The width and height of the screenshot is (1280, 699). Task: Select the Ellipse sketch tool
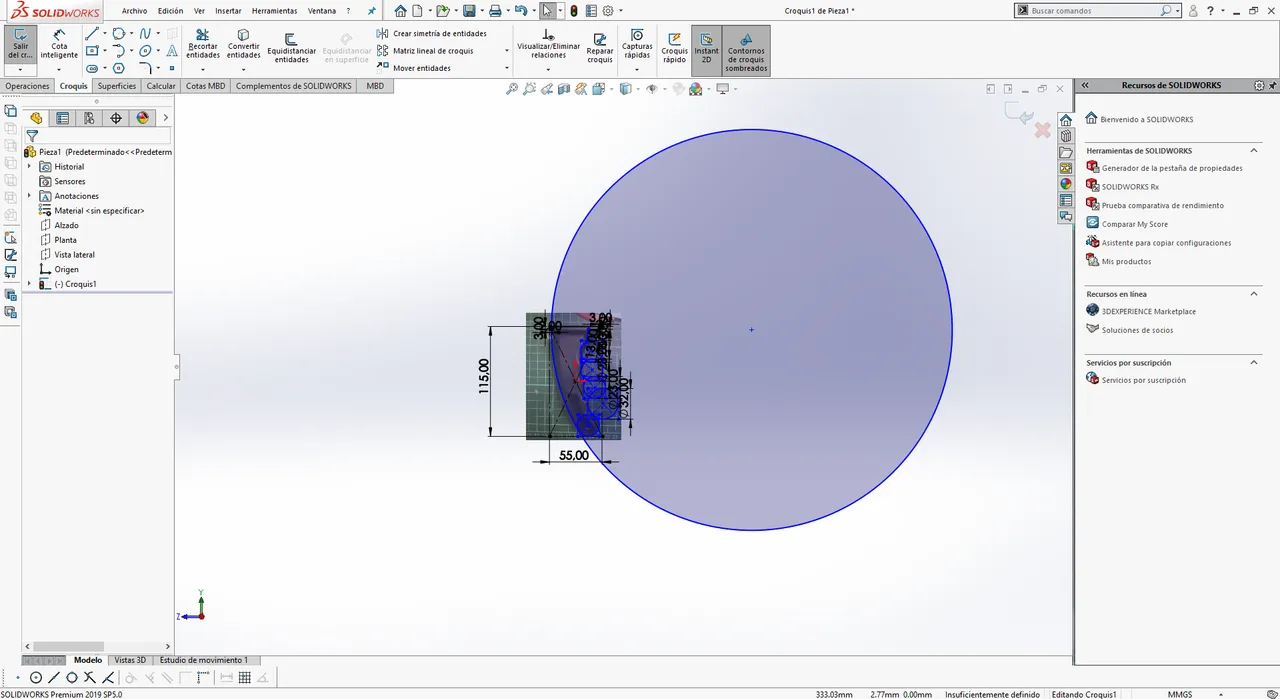pyautogui.click(x=145, y=51)
